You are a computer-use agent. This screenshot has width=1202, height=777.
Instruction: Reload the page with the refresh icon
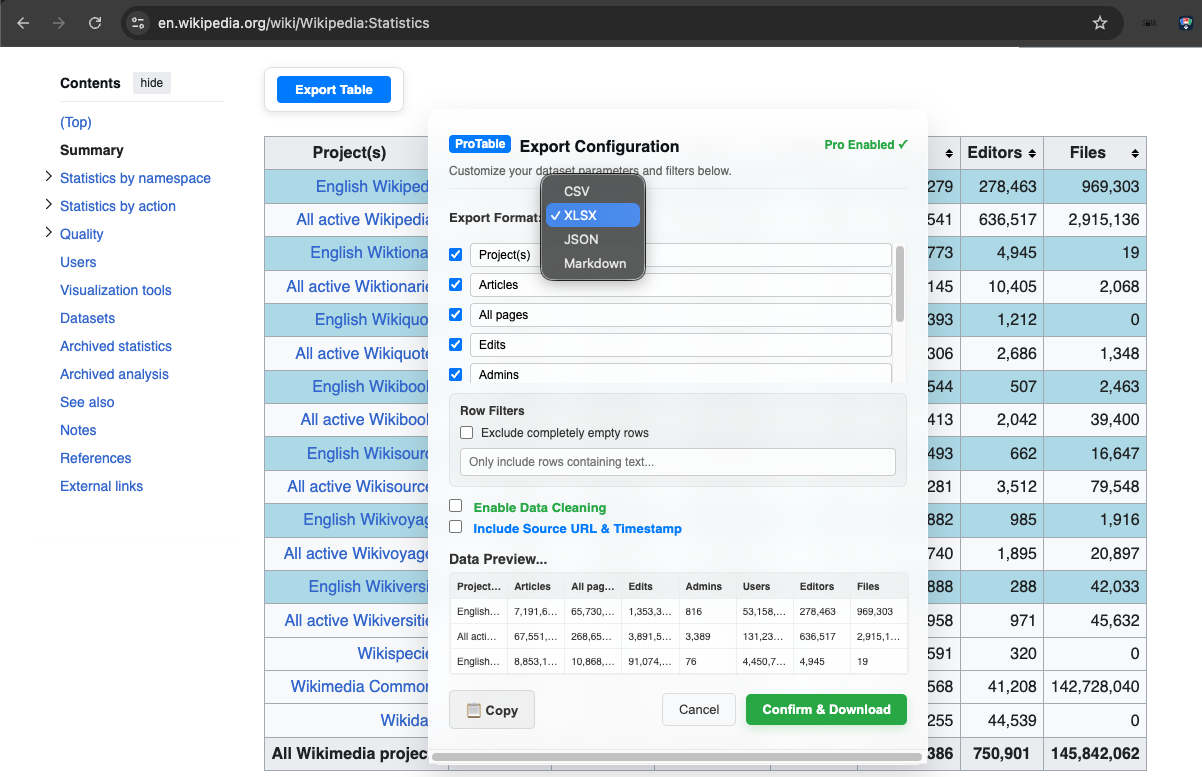95,23
